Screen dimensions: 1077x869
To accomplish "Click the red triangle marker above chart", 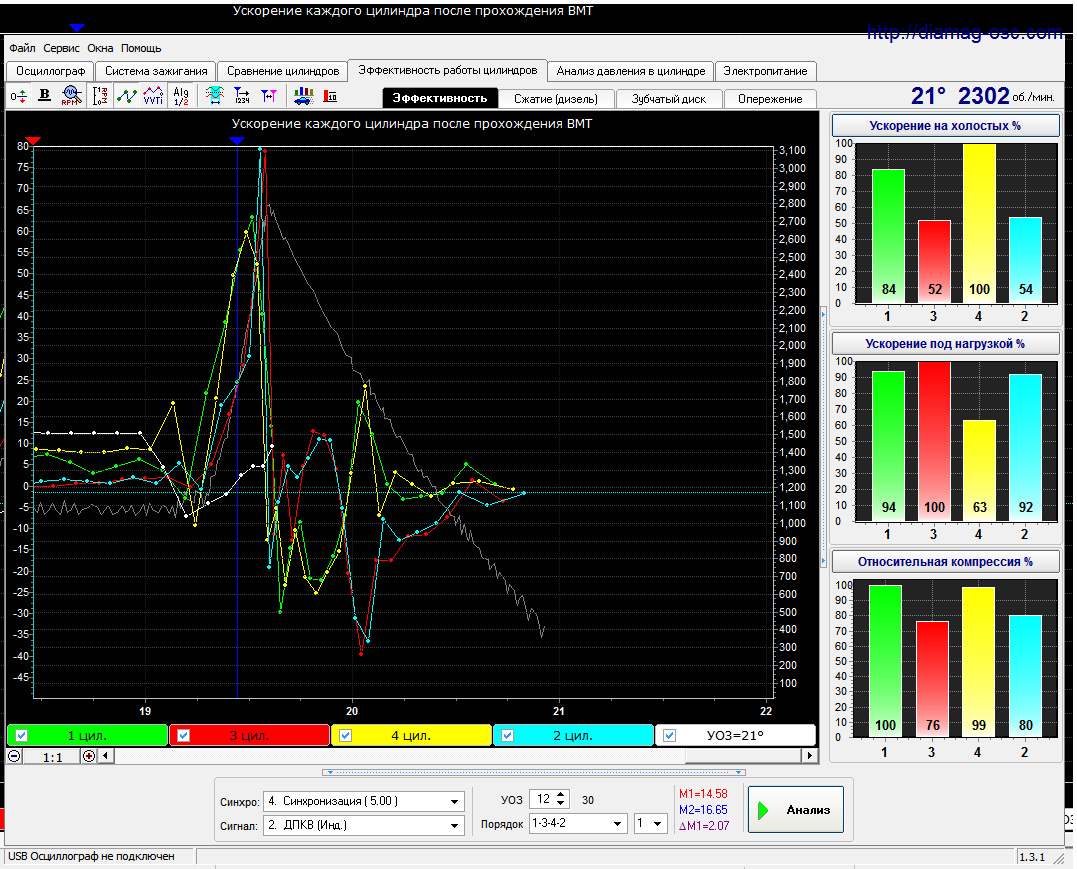I will (x=32, y=141).
